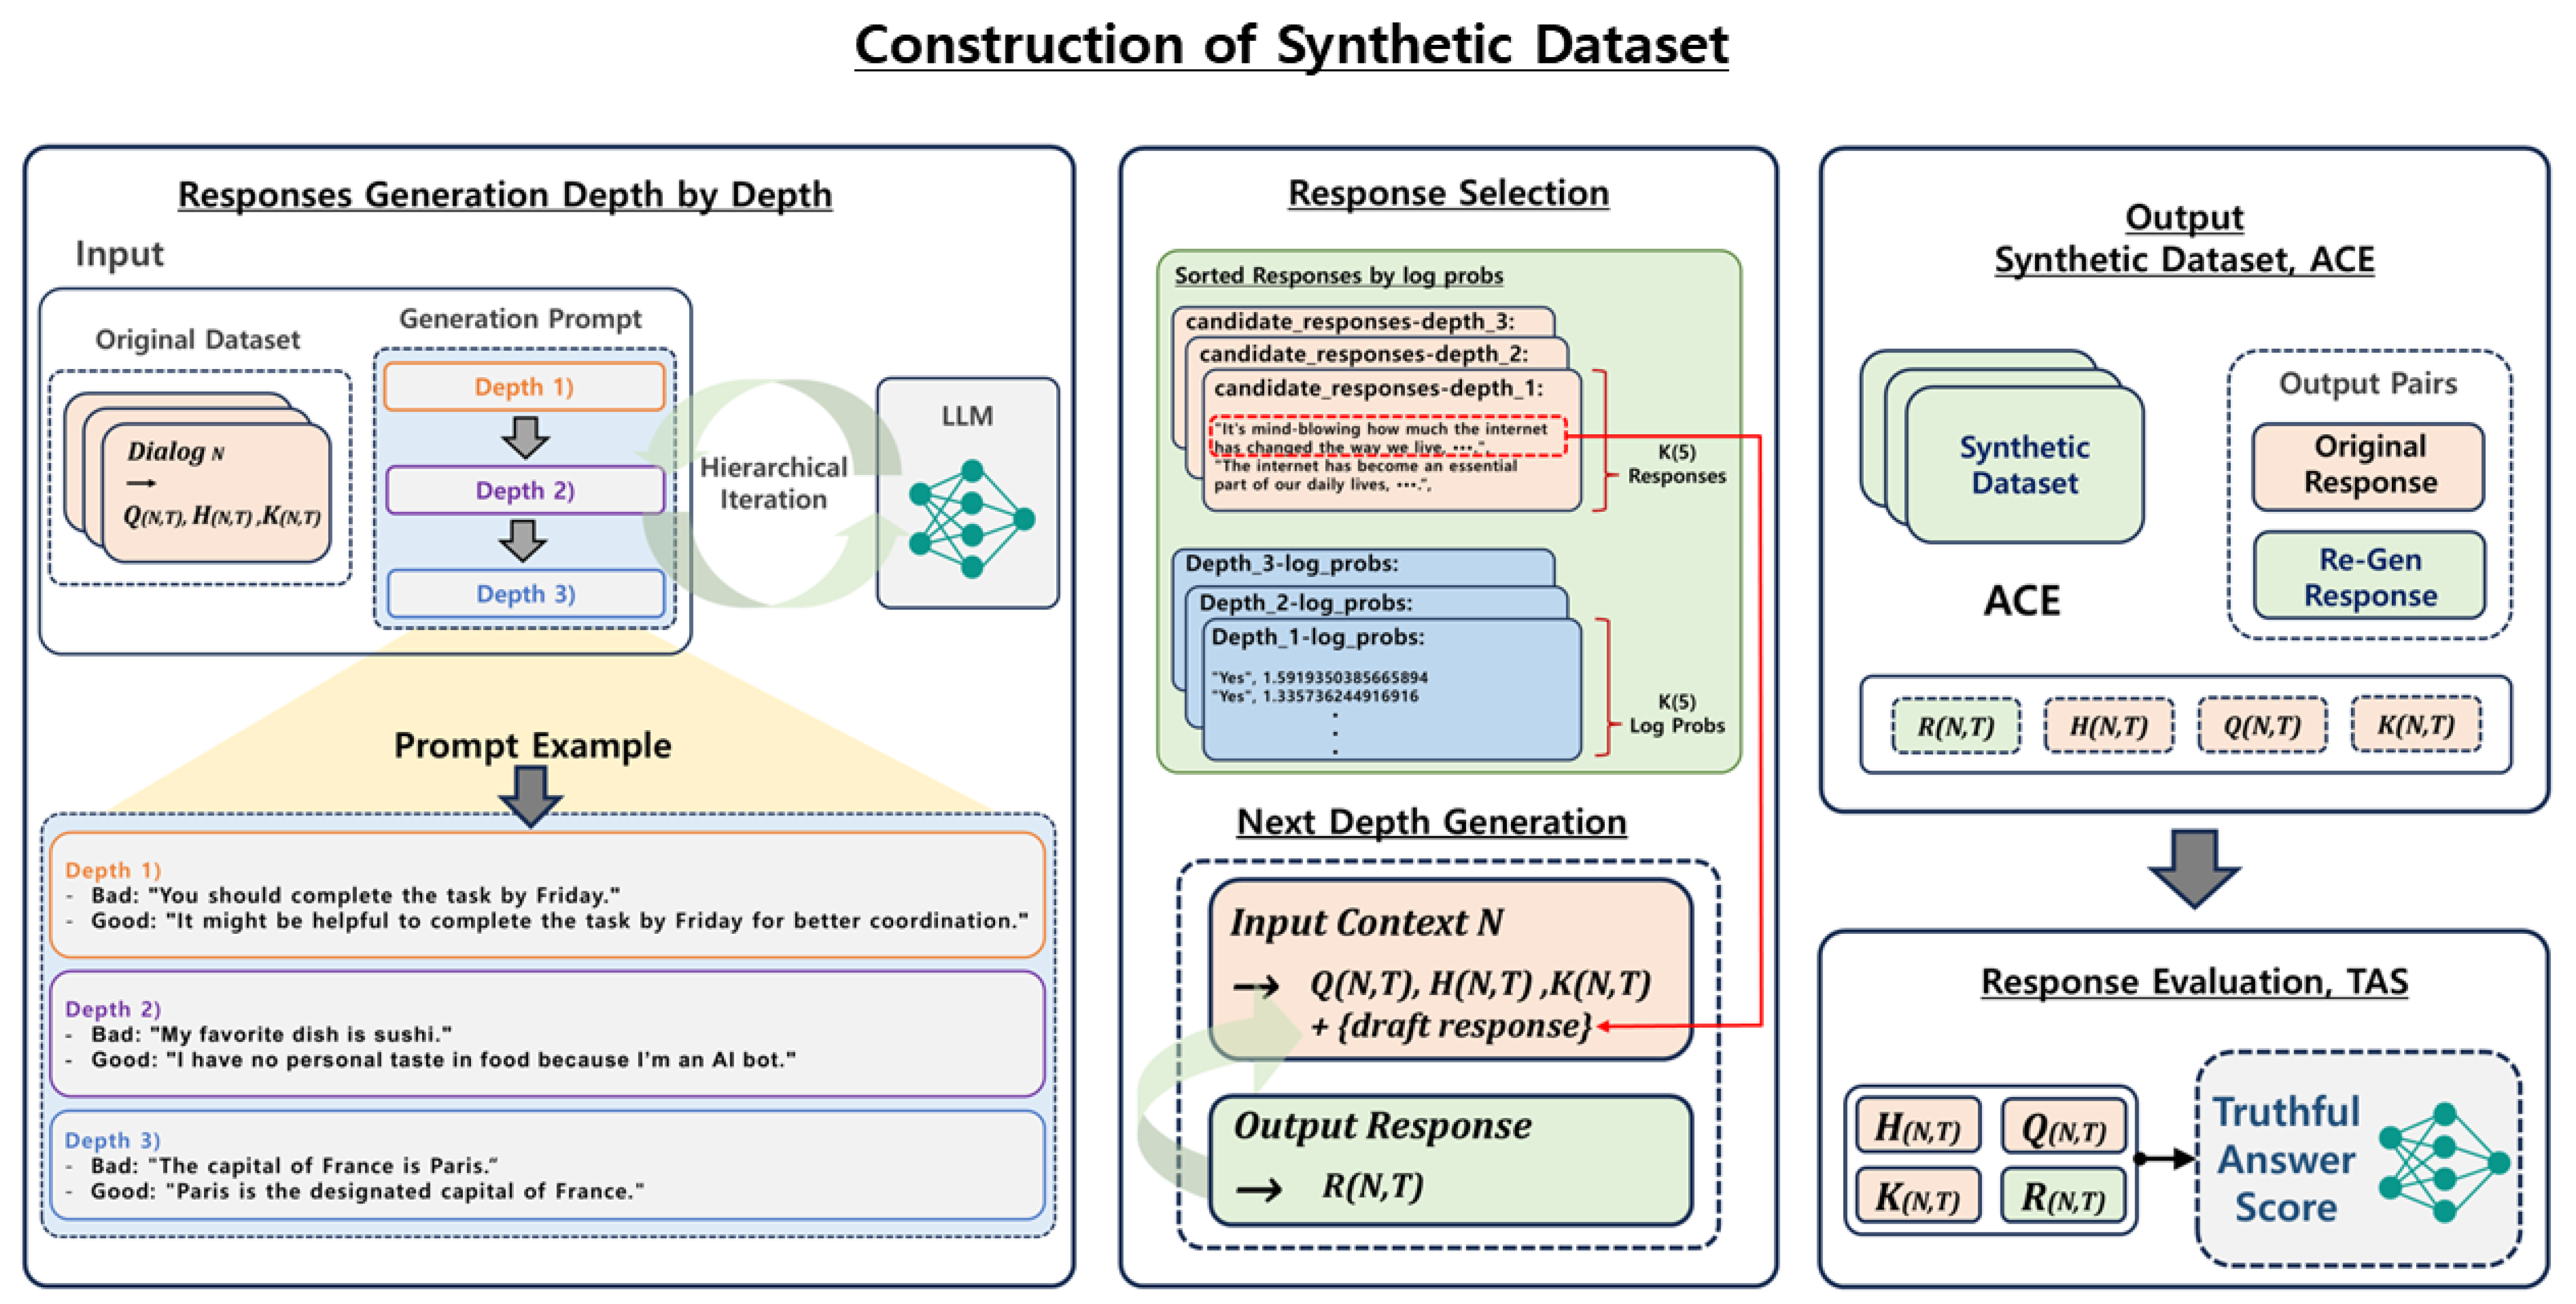The image size is (2576, 1304).
Task: Click the Next Depth Generation heading
Action: tap(1431, 821)
